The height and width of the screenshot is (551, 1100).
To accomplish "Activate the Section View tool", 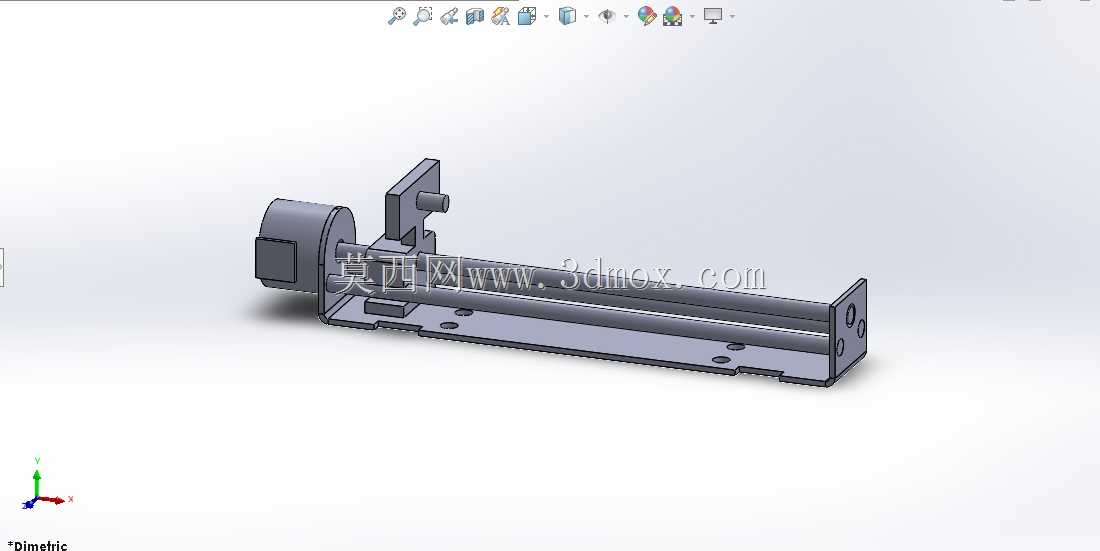I will point(475,15).
